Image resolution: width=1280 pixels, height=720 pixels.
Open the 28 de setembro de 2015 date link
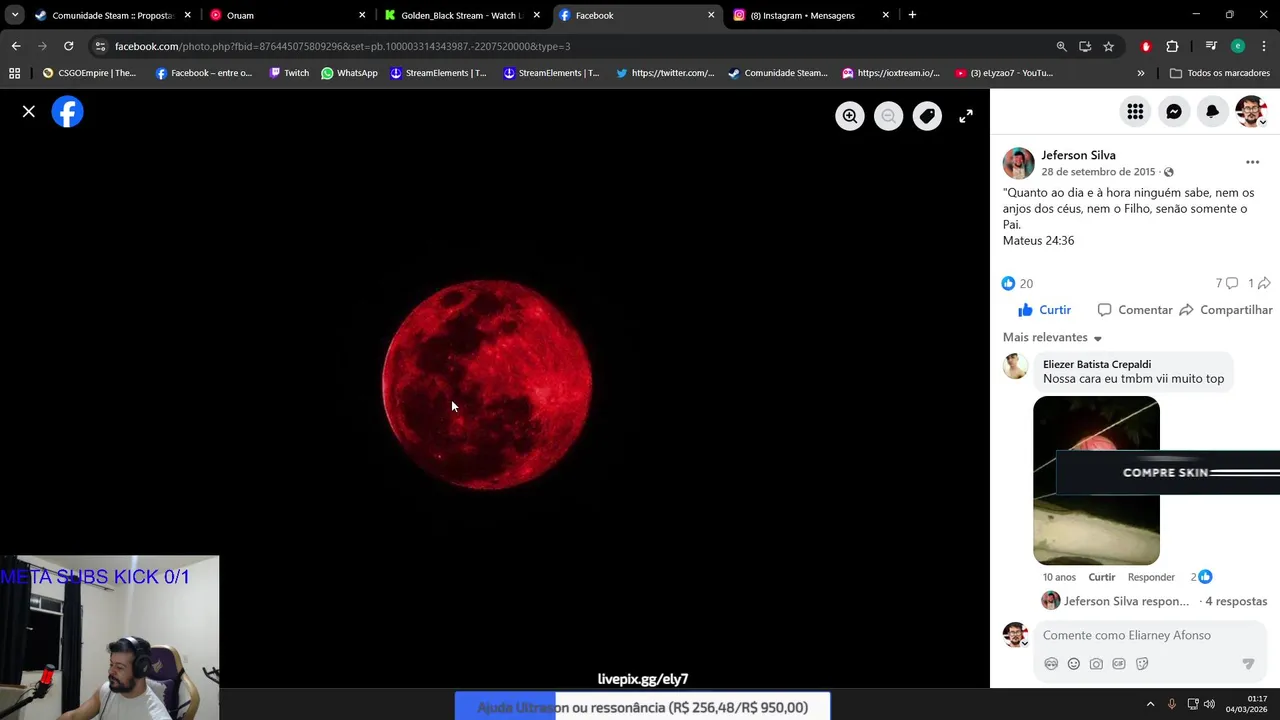click(1098, 172)
